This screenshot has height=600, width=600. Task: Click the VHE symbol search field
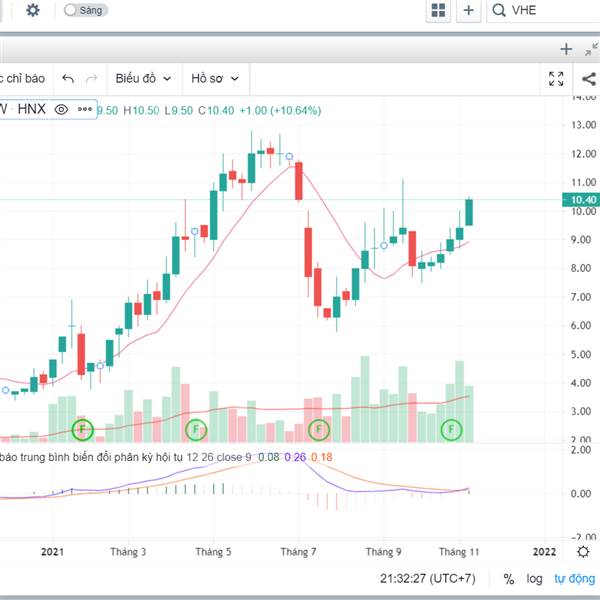(543, 10)
